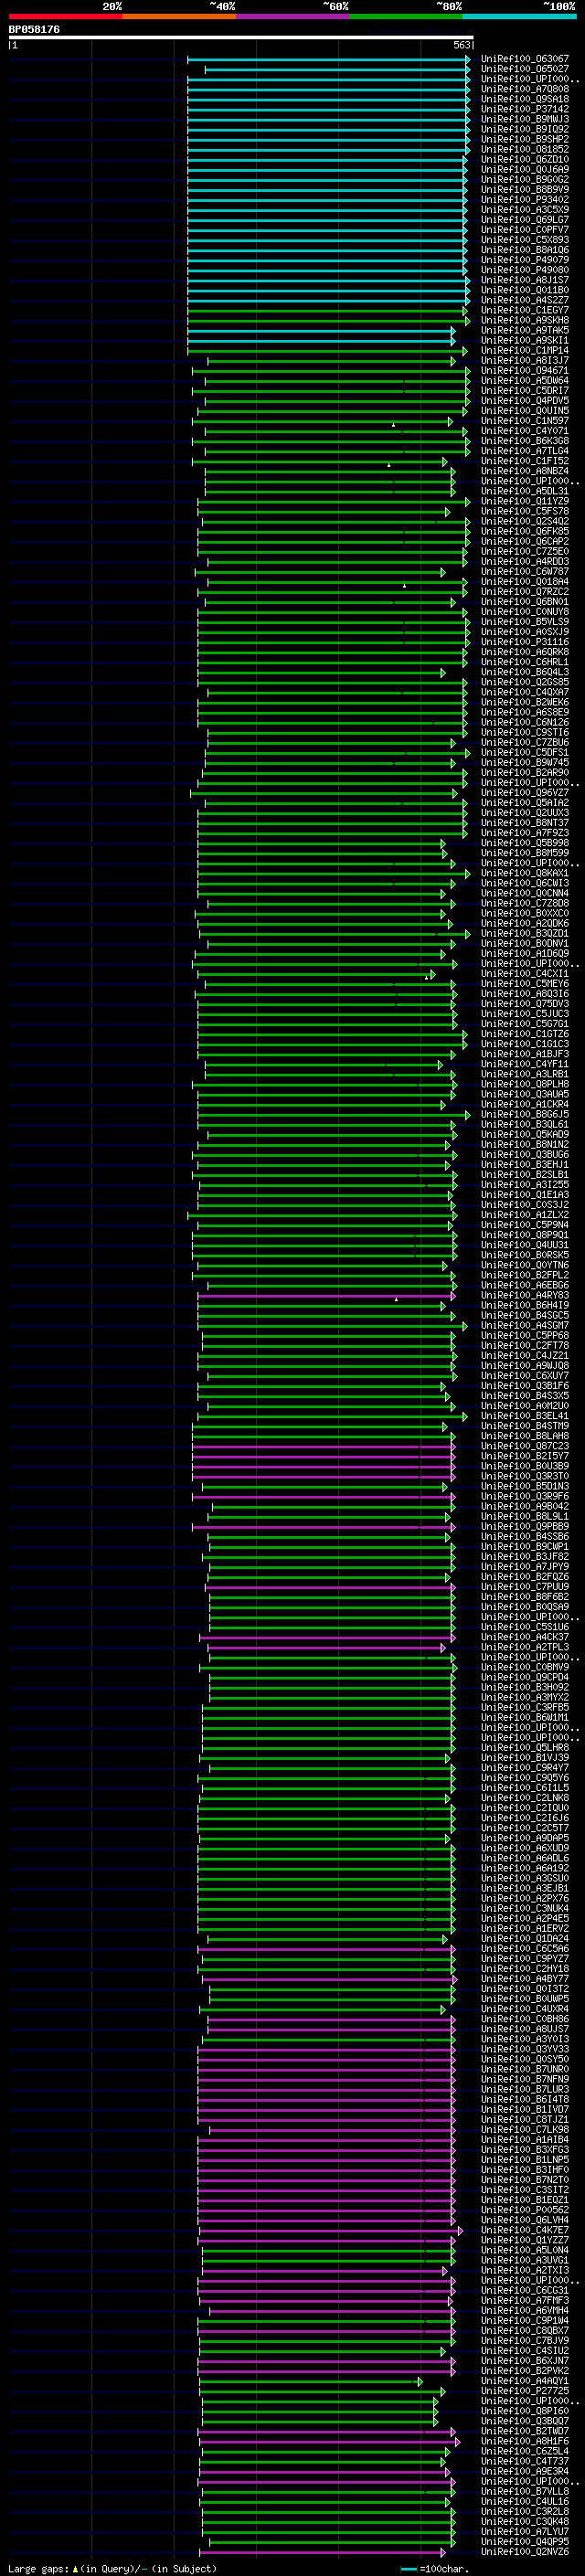Open hit UniRef100_P49079
The height and width of the screenshot is (2576, 585).
525,260
